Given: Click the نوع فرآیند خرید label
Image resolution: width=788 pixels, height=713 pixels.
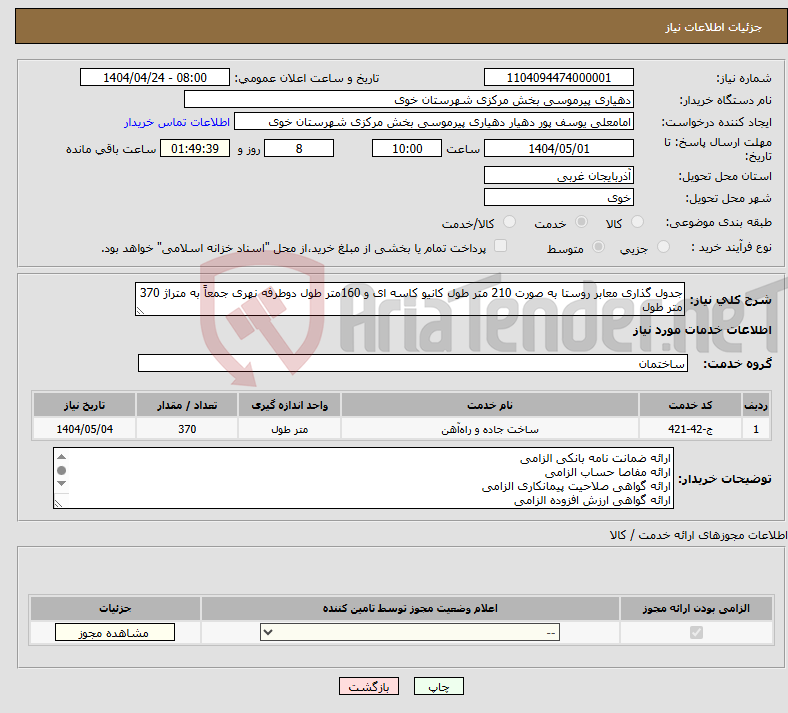Looking at the screenshot, I should point(731,247).
